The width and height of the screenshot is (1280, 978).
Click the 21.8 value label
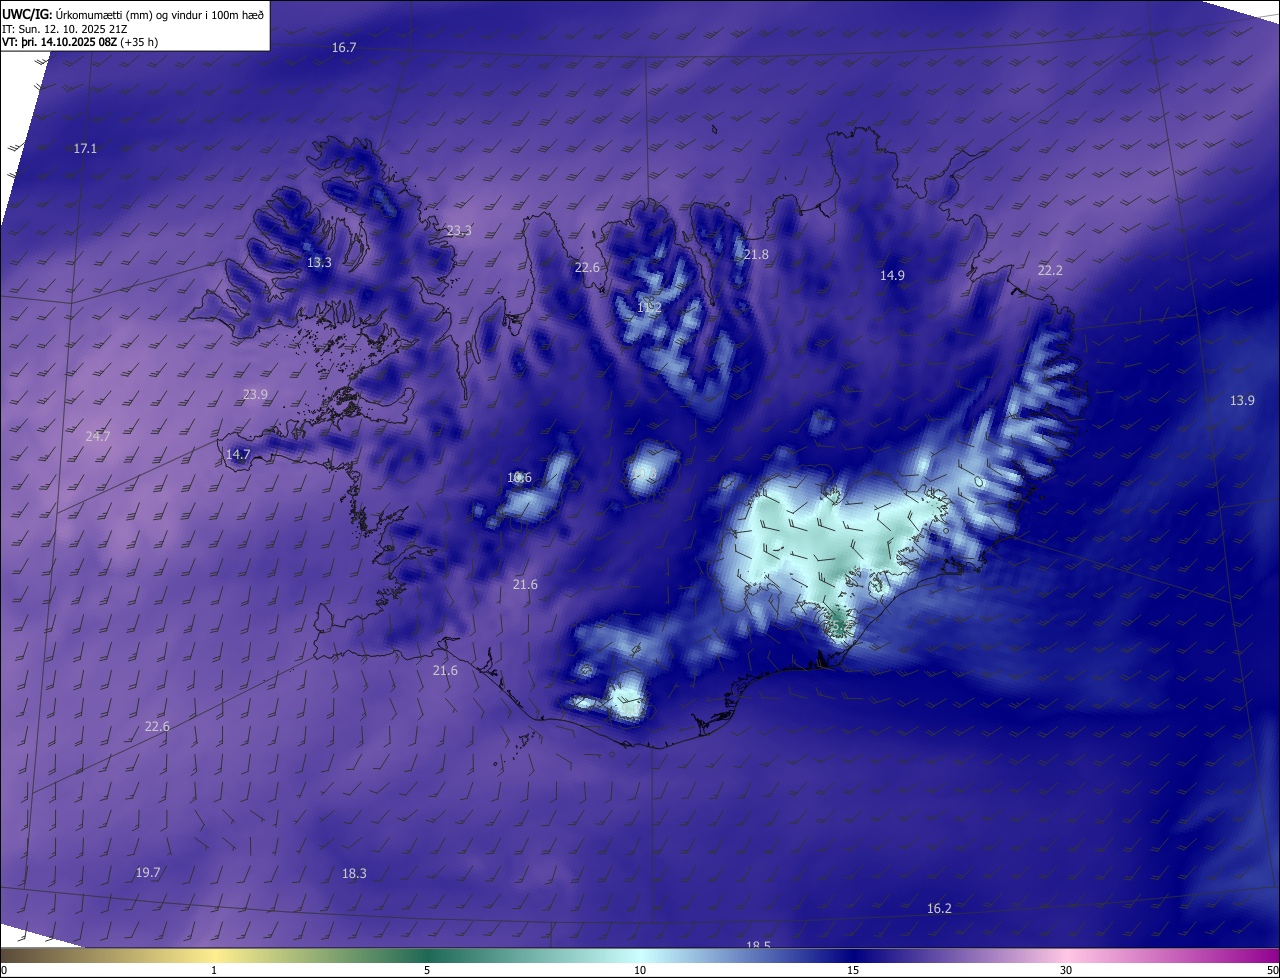757,255
